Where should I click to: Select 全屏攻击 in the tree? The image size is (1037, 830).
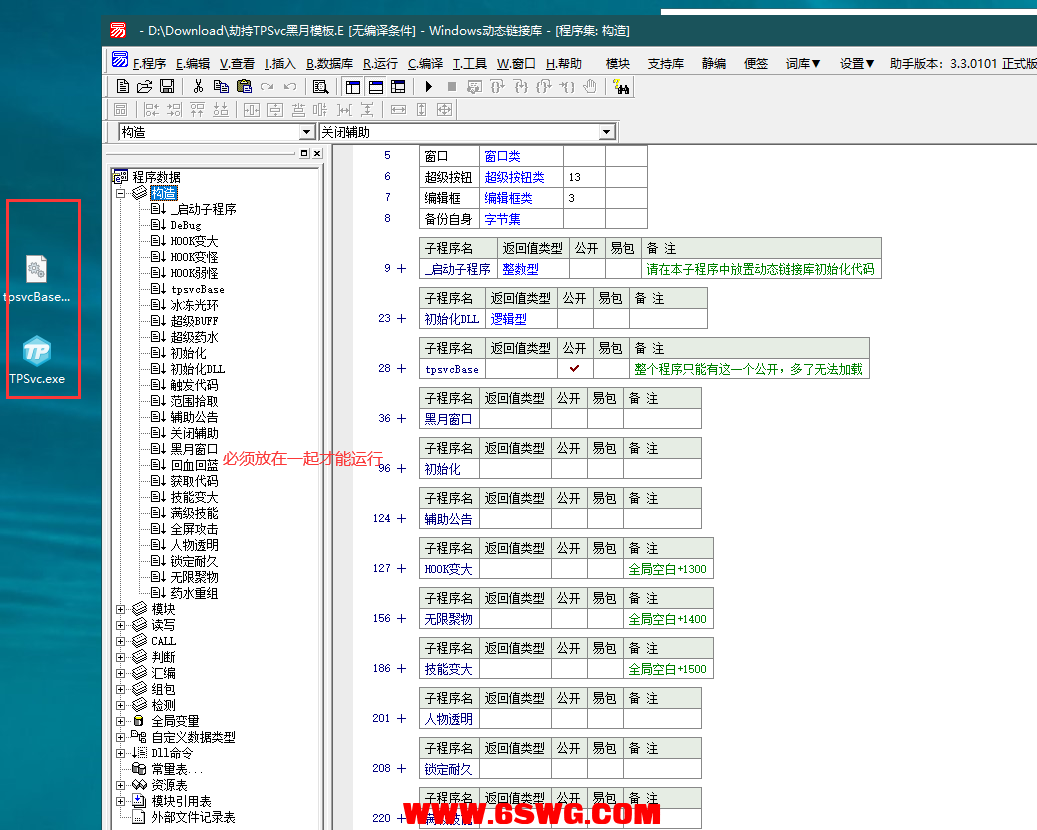pyautogui.click(x=194, y=529)
